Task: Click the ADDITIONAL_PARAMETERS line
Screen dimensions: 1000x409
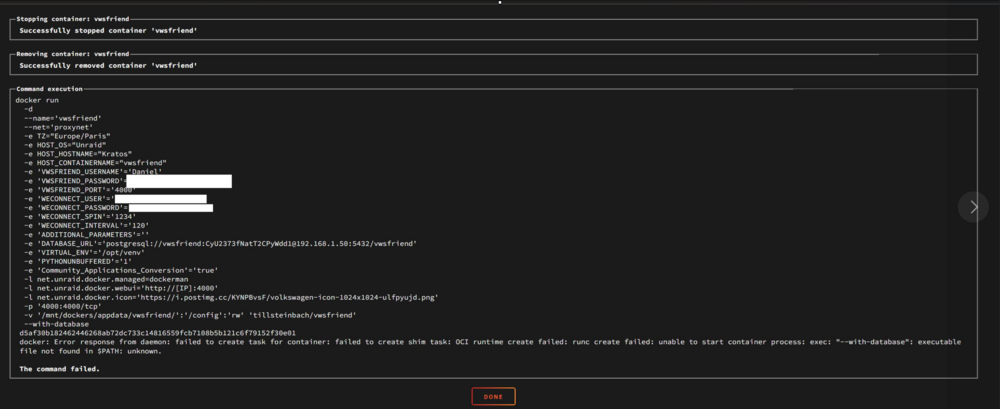Action: [x=87, y=234]
